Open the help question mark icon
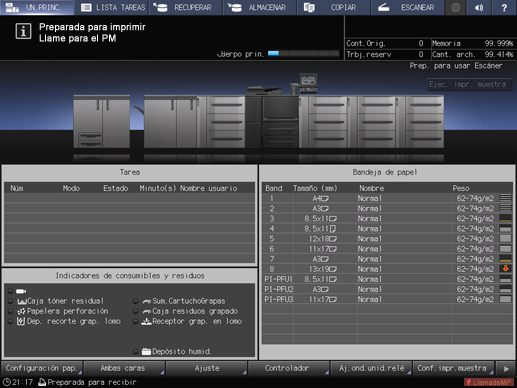The height and width of the screenshot is (388, 517). click(504, 7)
